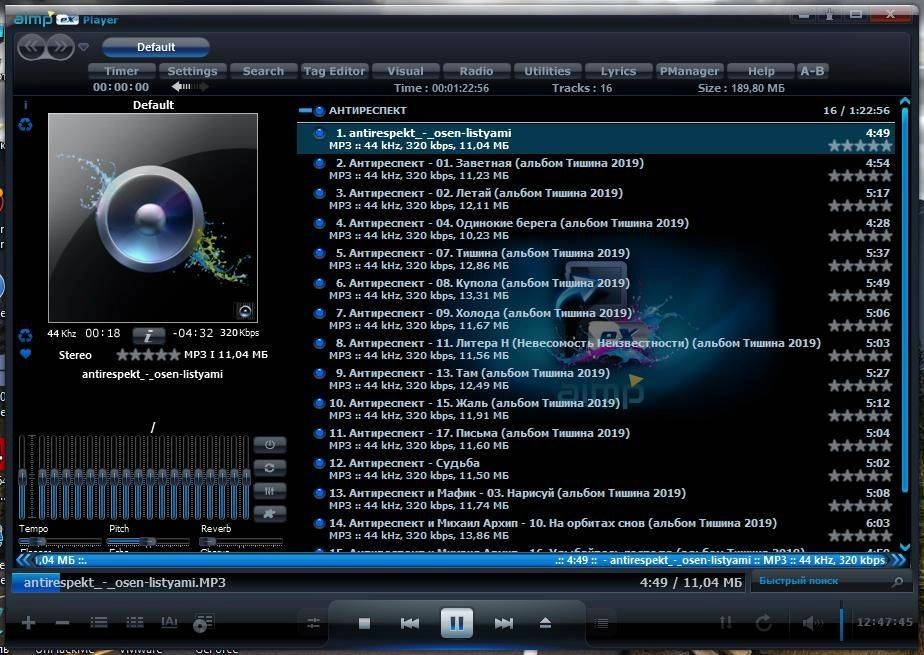Select track 5 Тишина

point(596,259)
